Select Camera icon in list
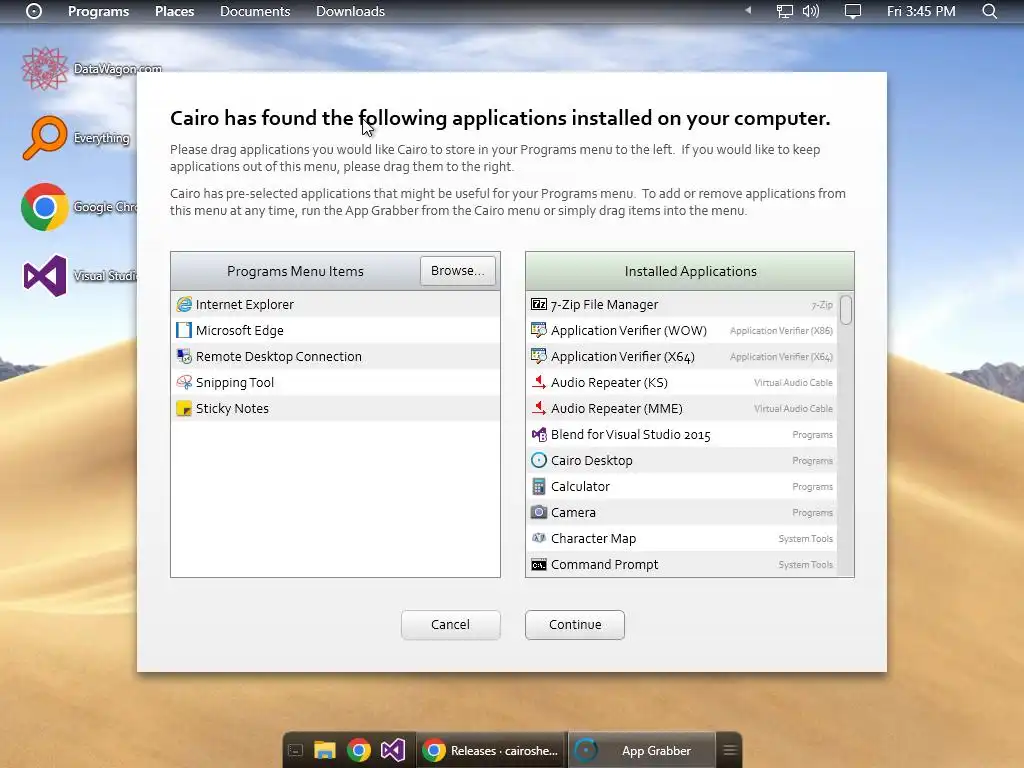Image resolution: width=1024 pixels, height=768 pixels. click(539, 512)
